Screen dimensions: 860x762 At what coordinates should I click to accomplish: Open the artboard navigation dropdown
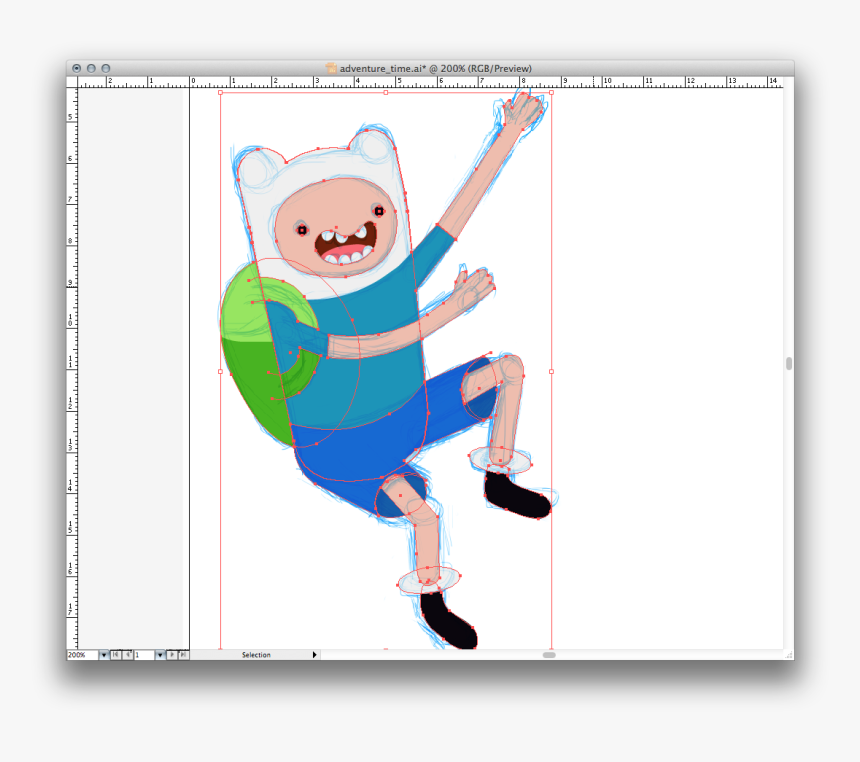click(x=160, y=655)
